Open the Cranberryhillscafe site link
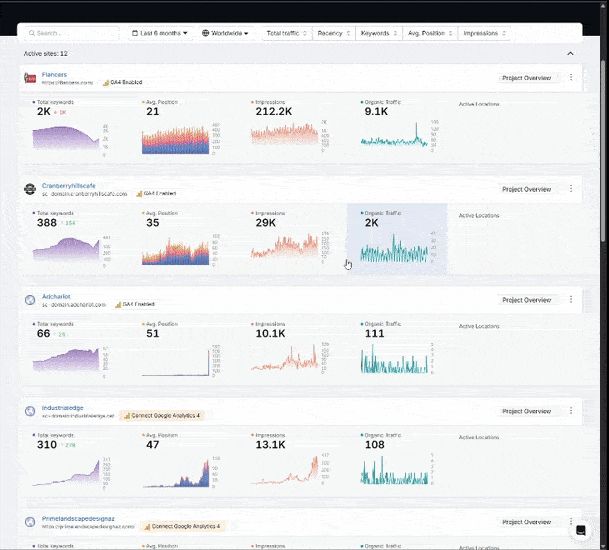609x550 pixels. point(68,186)
